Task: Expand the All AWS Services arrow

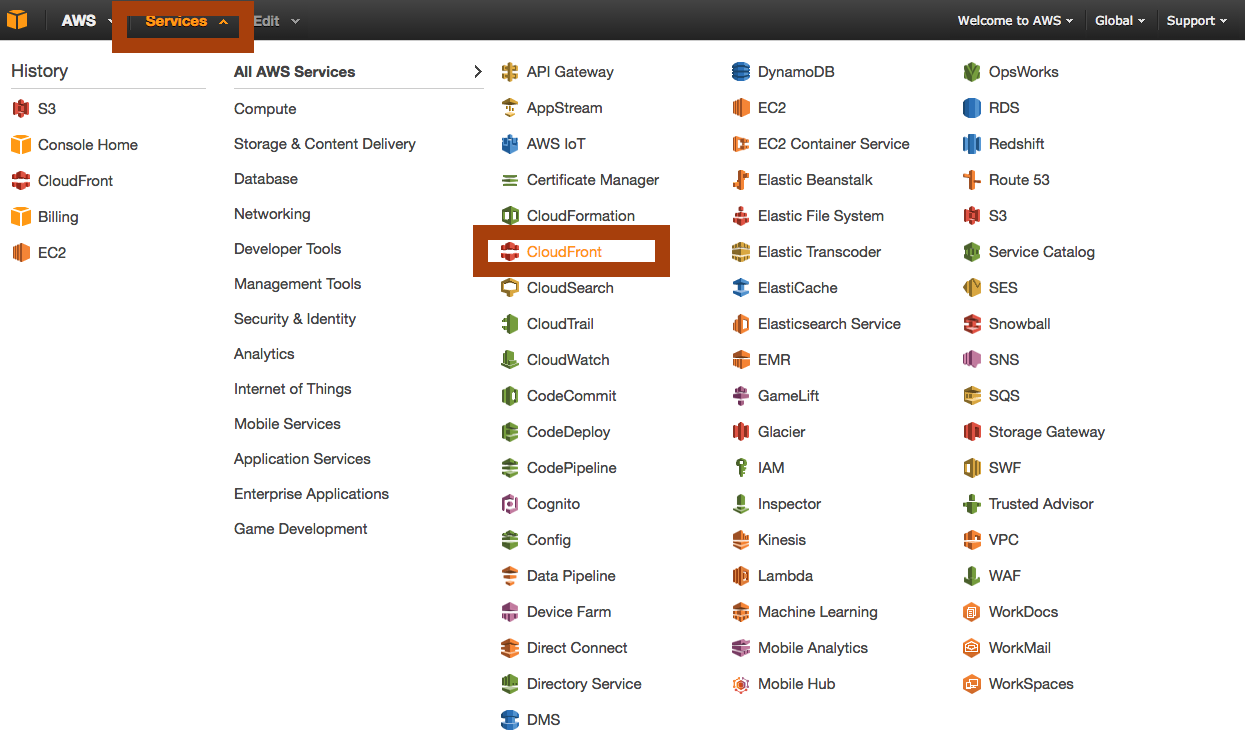Action: pos(477,72)
